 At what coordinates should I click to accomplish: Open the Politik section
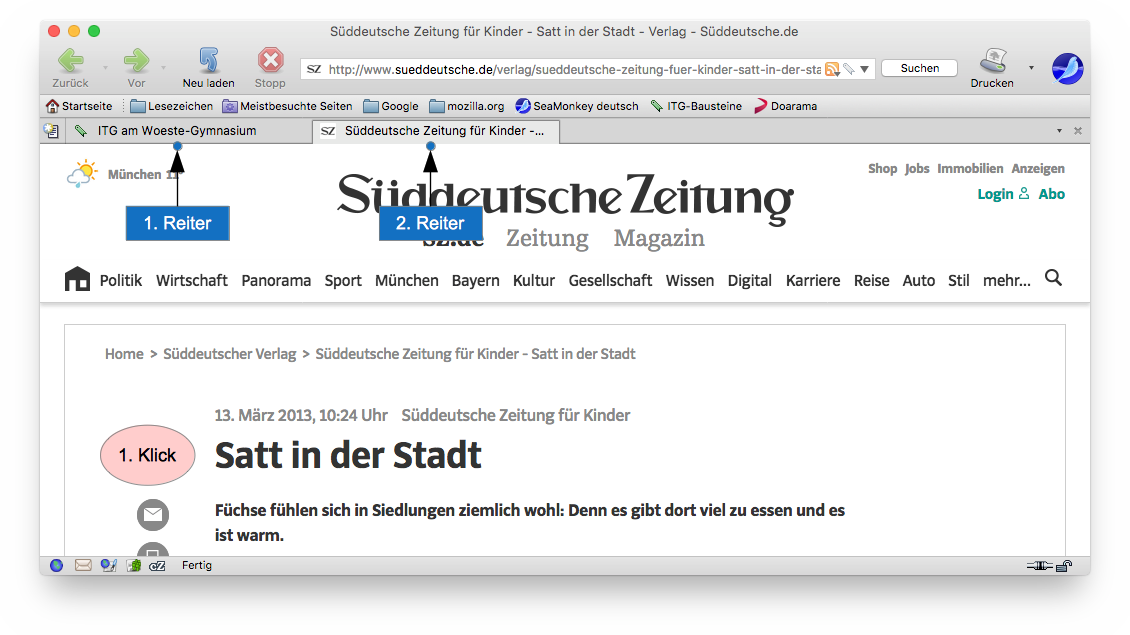coord(120,280)
